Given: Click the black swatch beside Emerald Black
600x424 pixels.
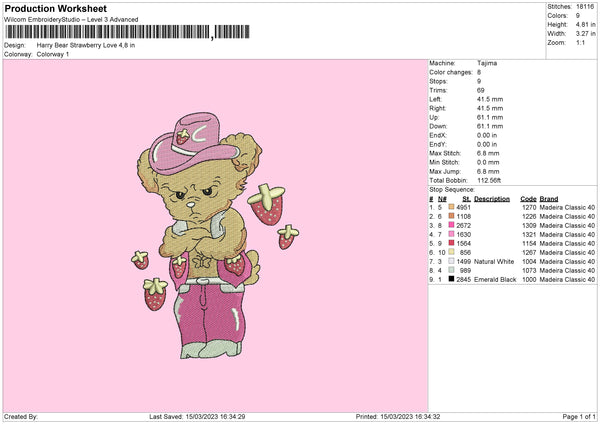Looking at the screenshot, I should pos(451,279).
